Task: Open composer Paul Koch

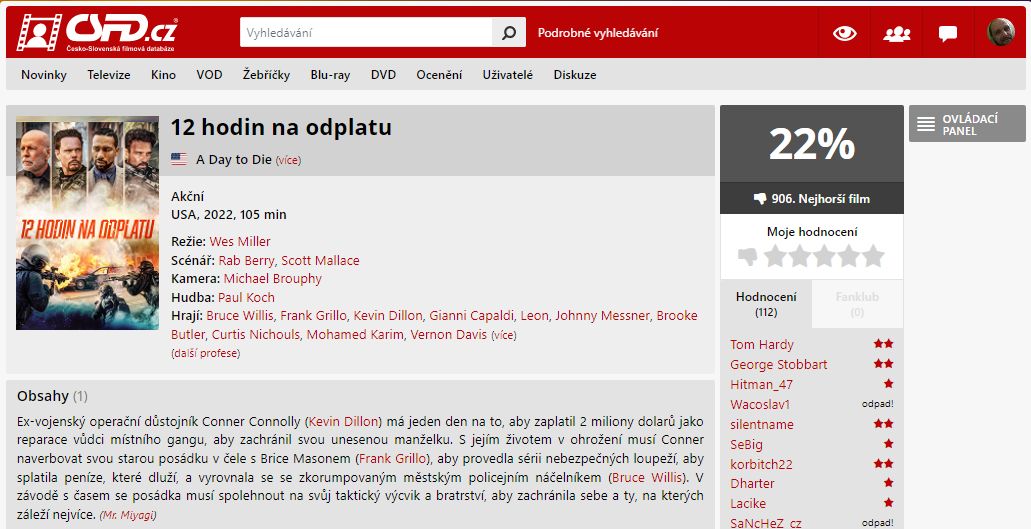Action: click(247, 297)
